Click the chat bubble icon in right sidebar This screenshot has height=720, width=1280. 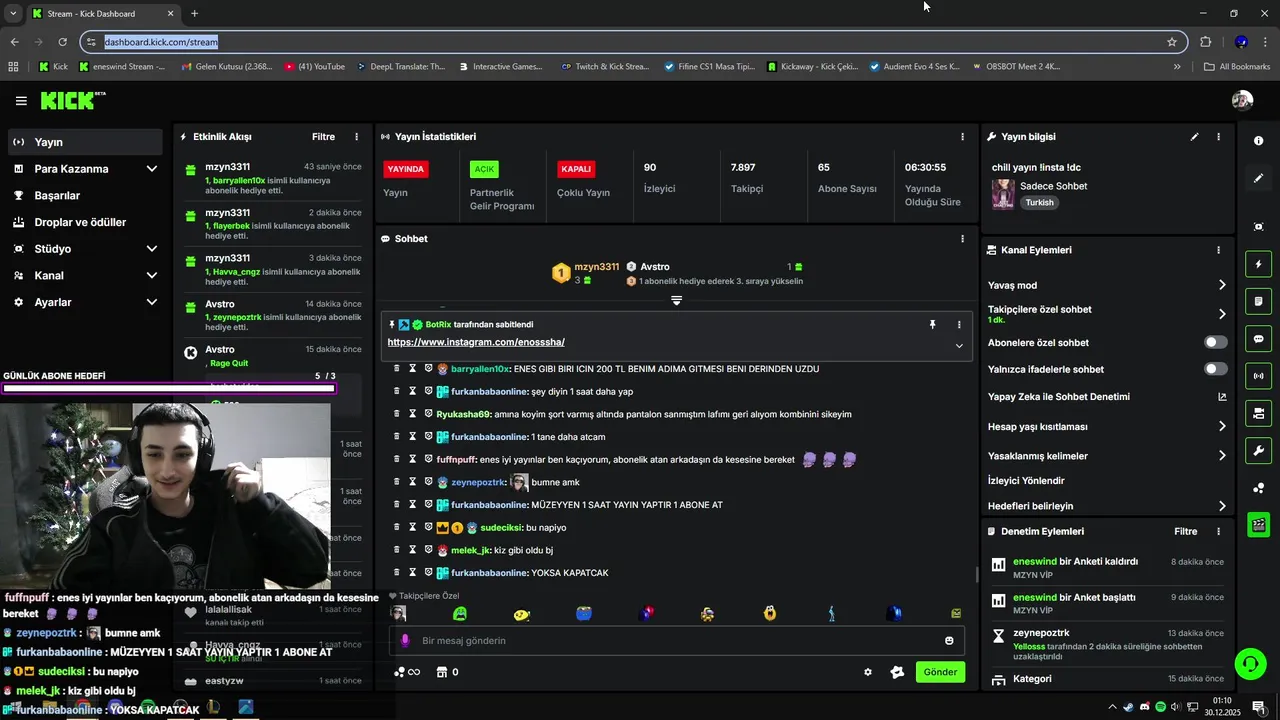pyautogui.click(x=1258, y=339)
